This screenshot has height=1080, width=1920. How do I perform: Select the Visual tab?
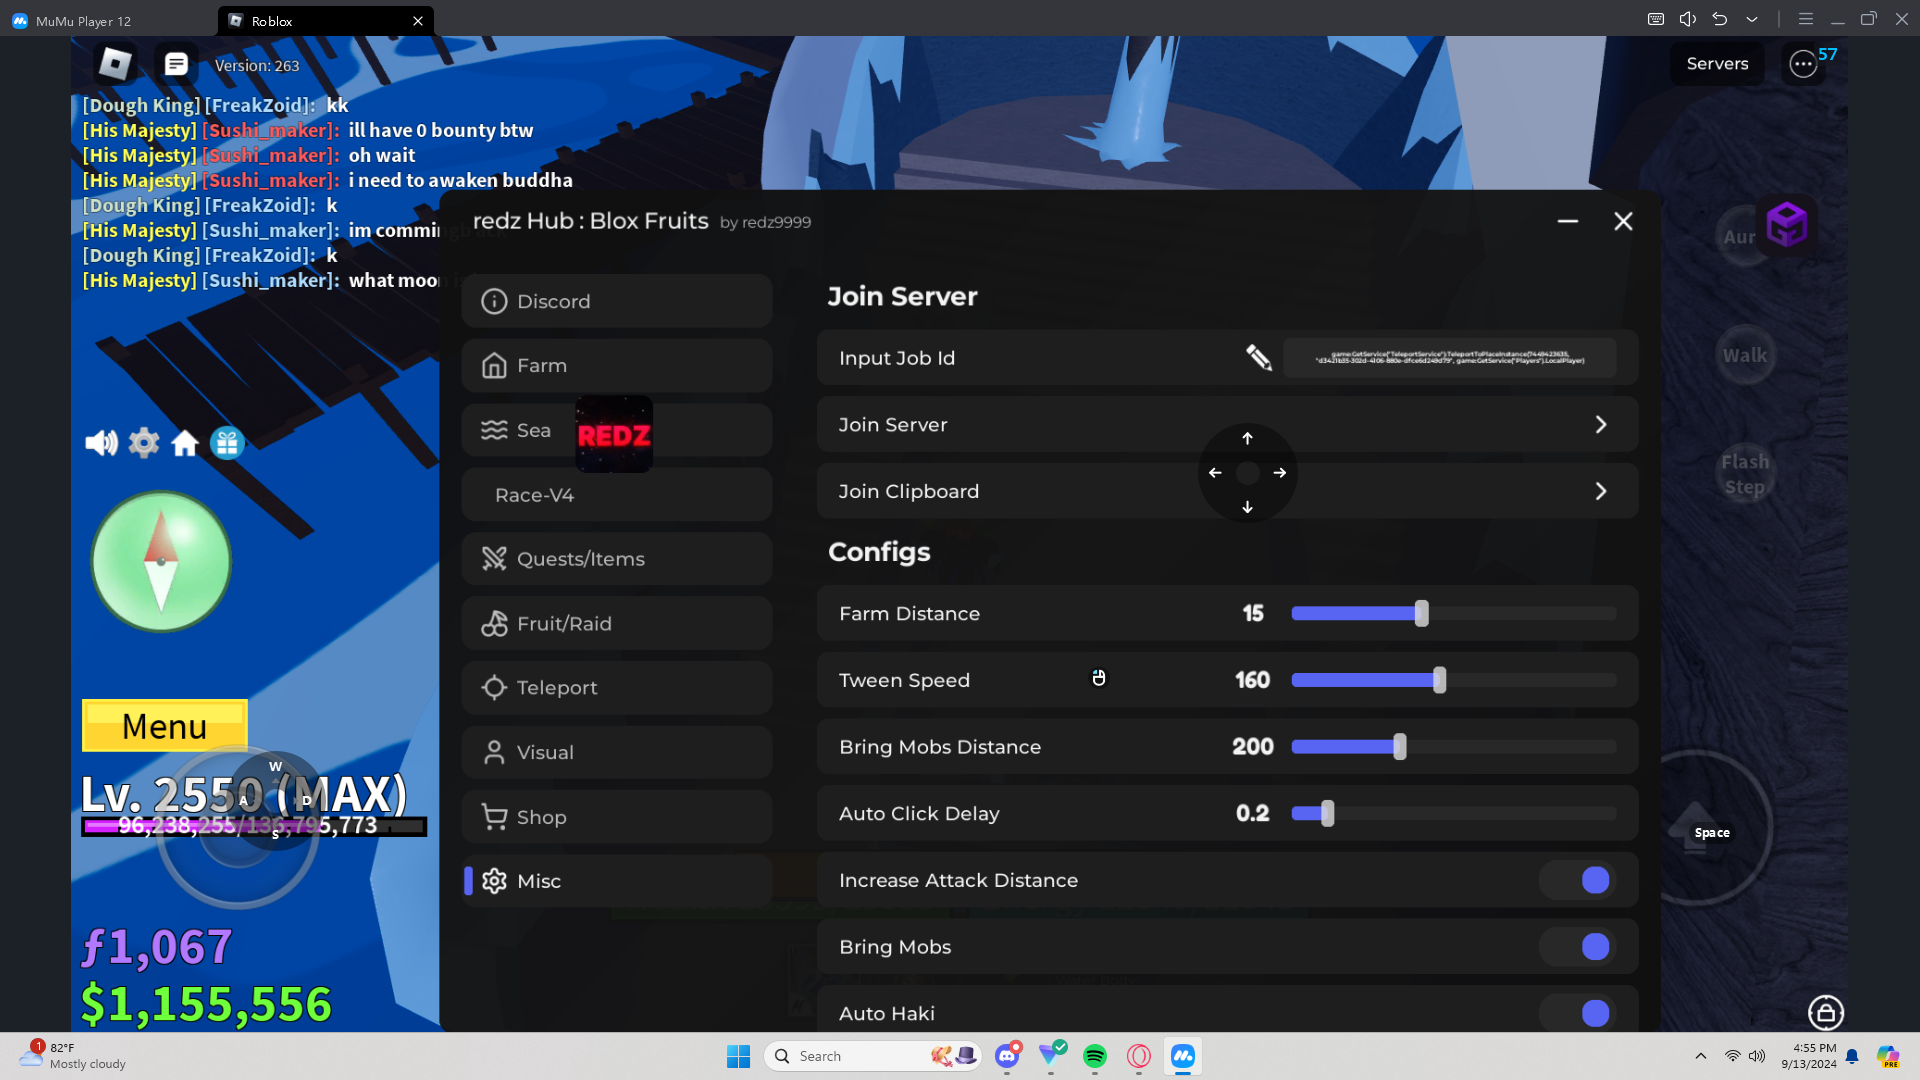(x=617, y=753)
